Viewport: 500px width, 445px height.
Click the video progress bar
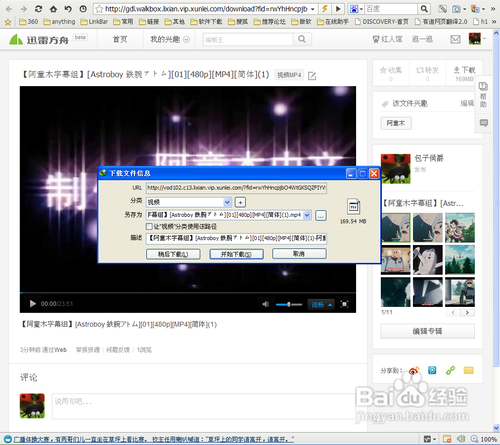click(x=188, y=293)
